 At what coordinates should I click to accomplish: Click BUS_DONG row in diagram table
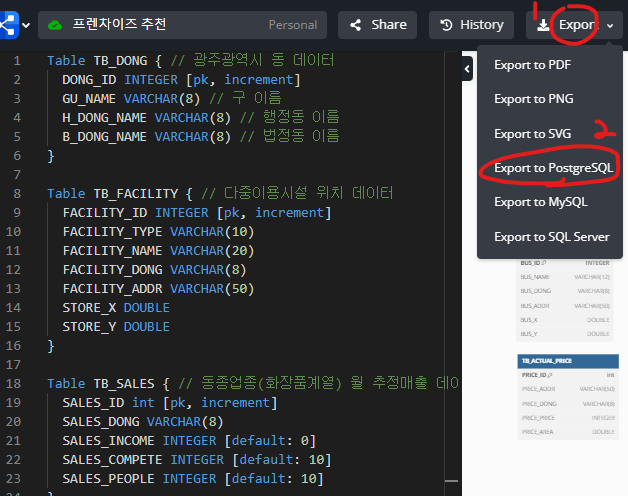coord(565,291)
